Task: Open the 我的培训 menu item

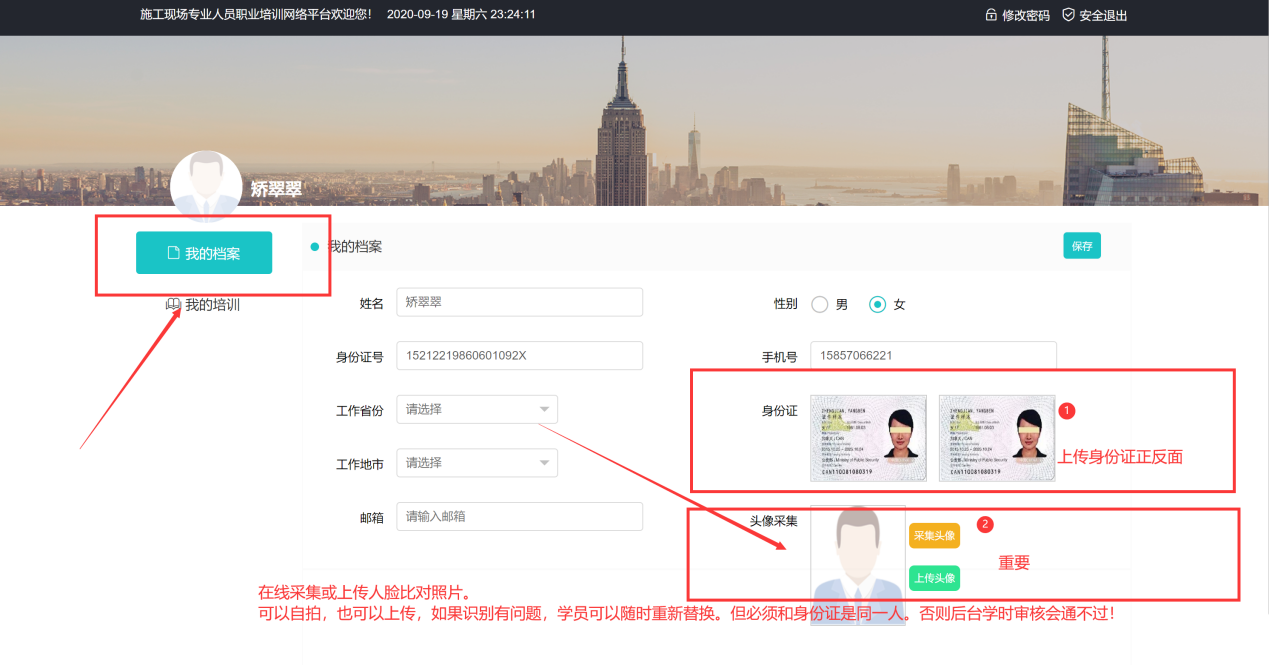Action: tap(204, 305)
